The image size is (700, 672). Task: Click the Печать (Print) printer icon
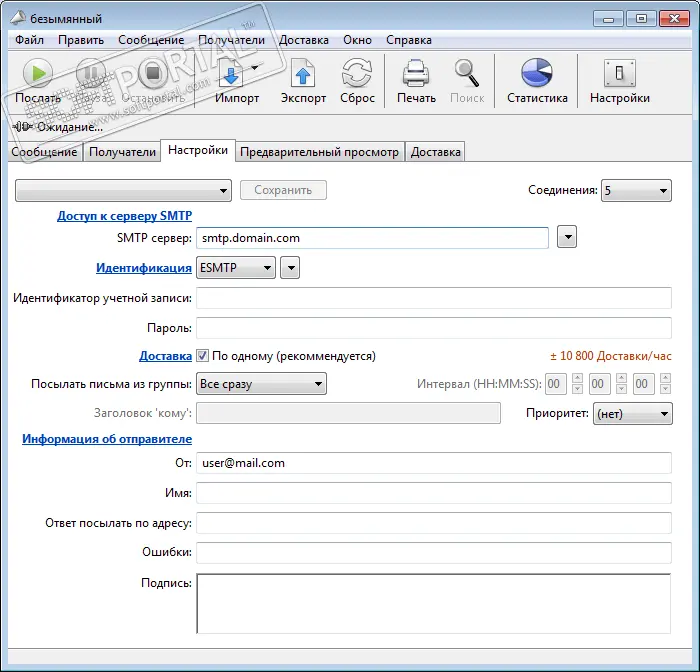[x=416, y=73]
